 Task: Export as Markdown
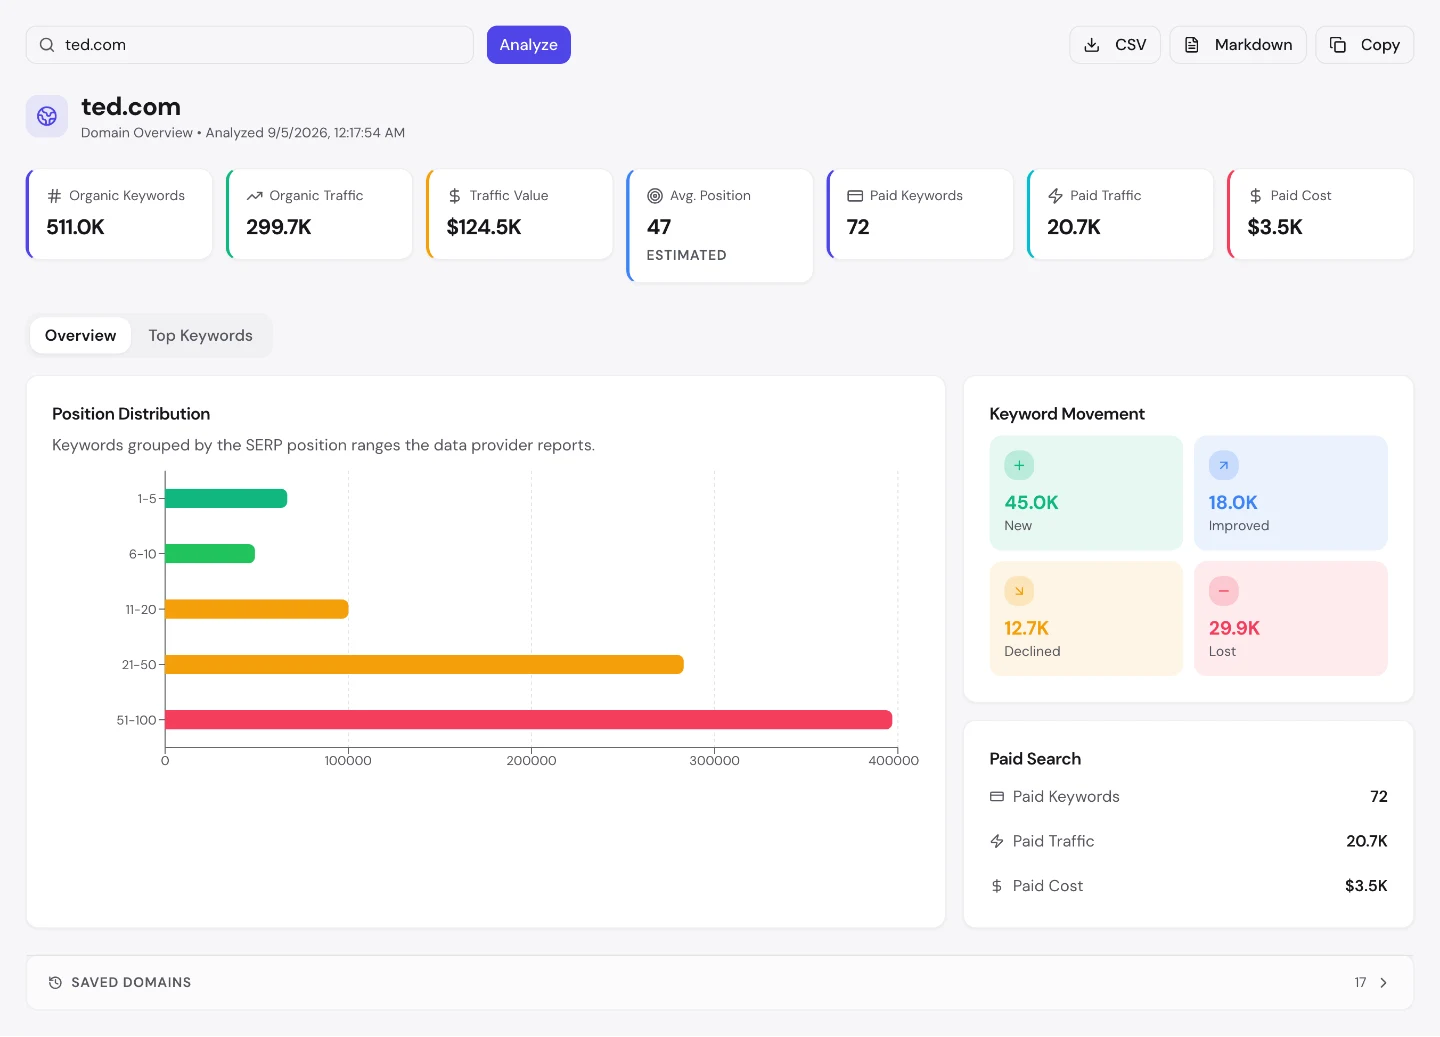1238,45
